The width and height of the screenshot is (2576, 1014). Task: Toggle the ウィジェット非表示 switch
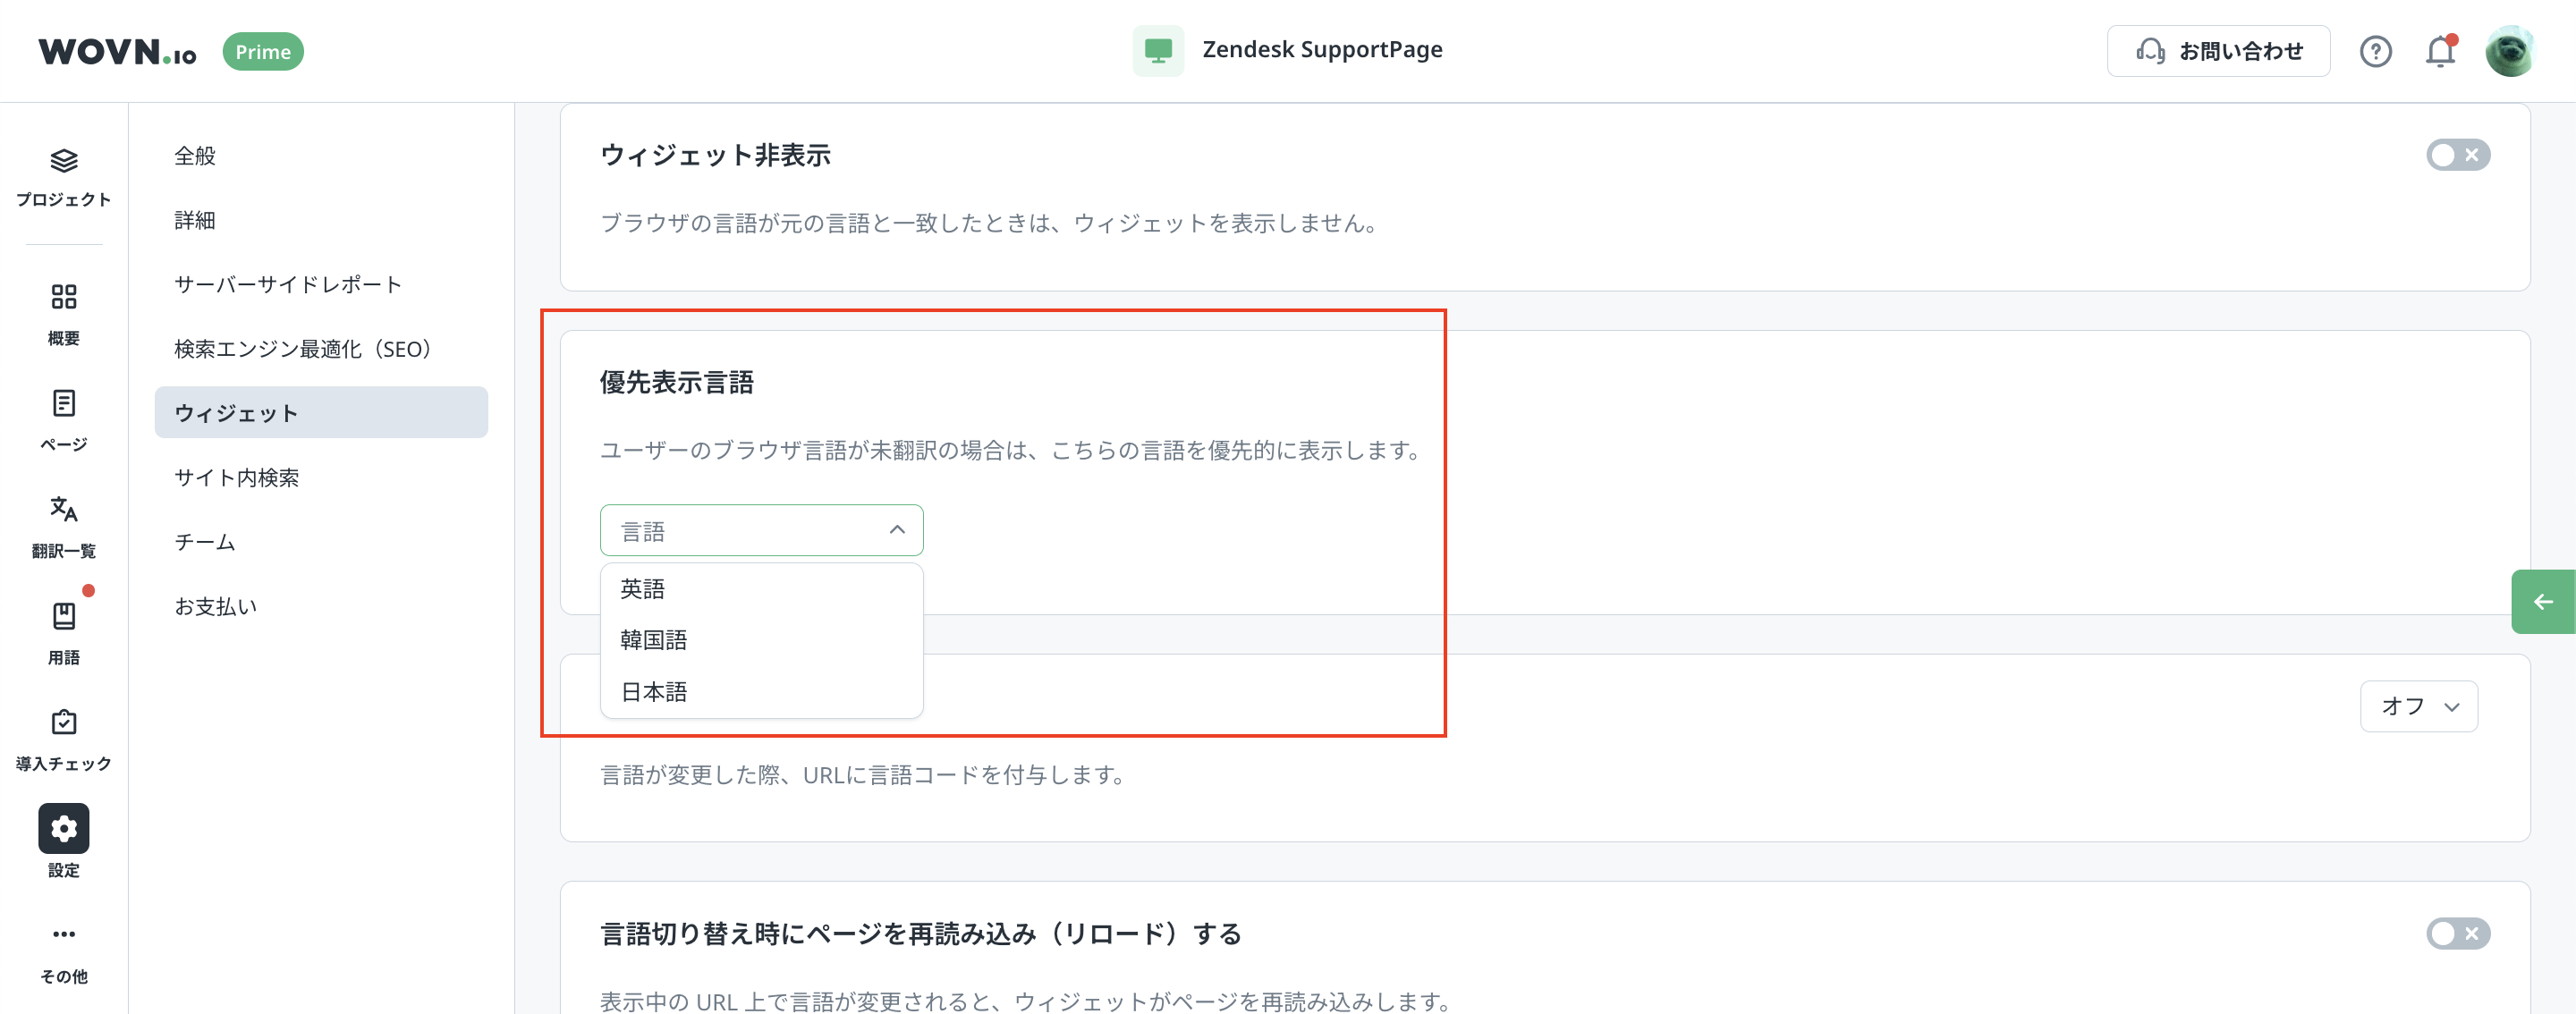pos(2457,155)
